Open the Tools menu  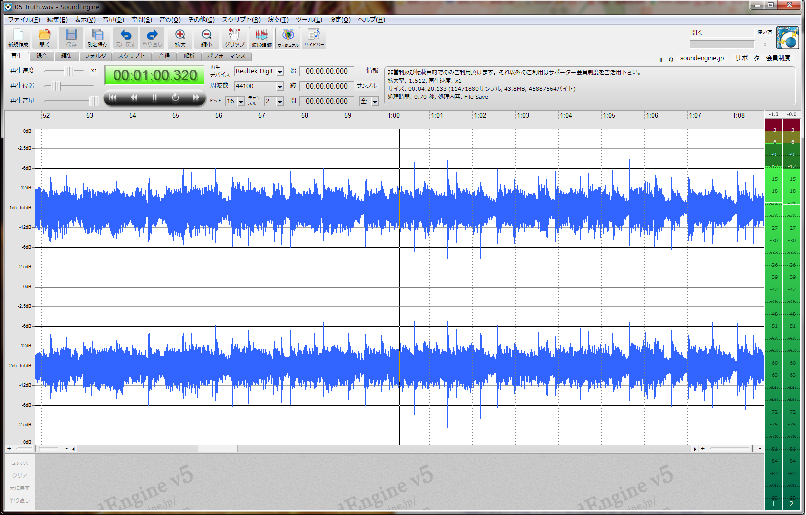point(309,20)
